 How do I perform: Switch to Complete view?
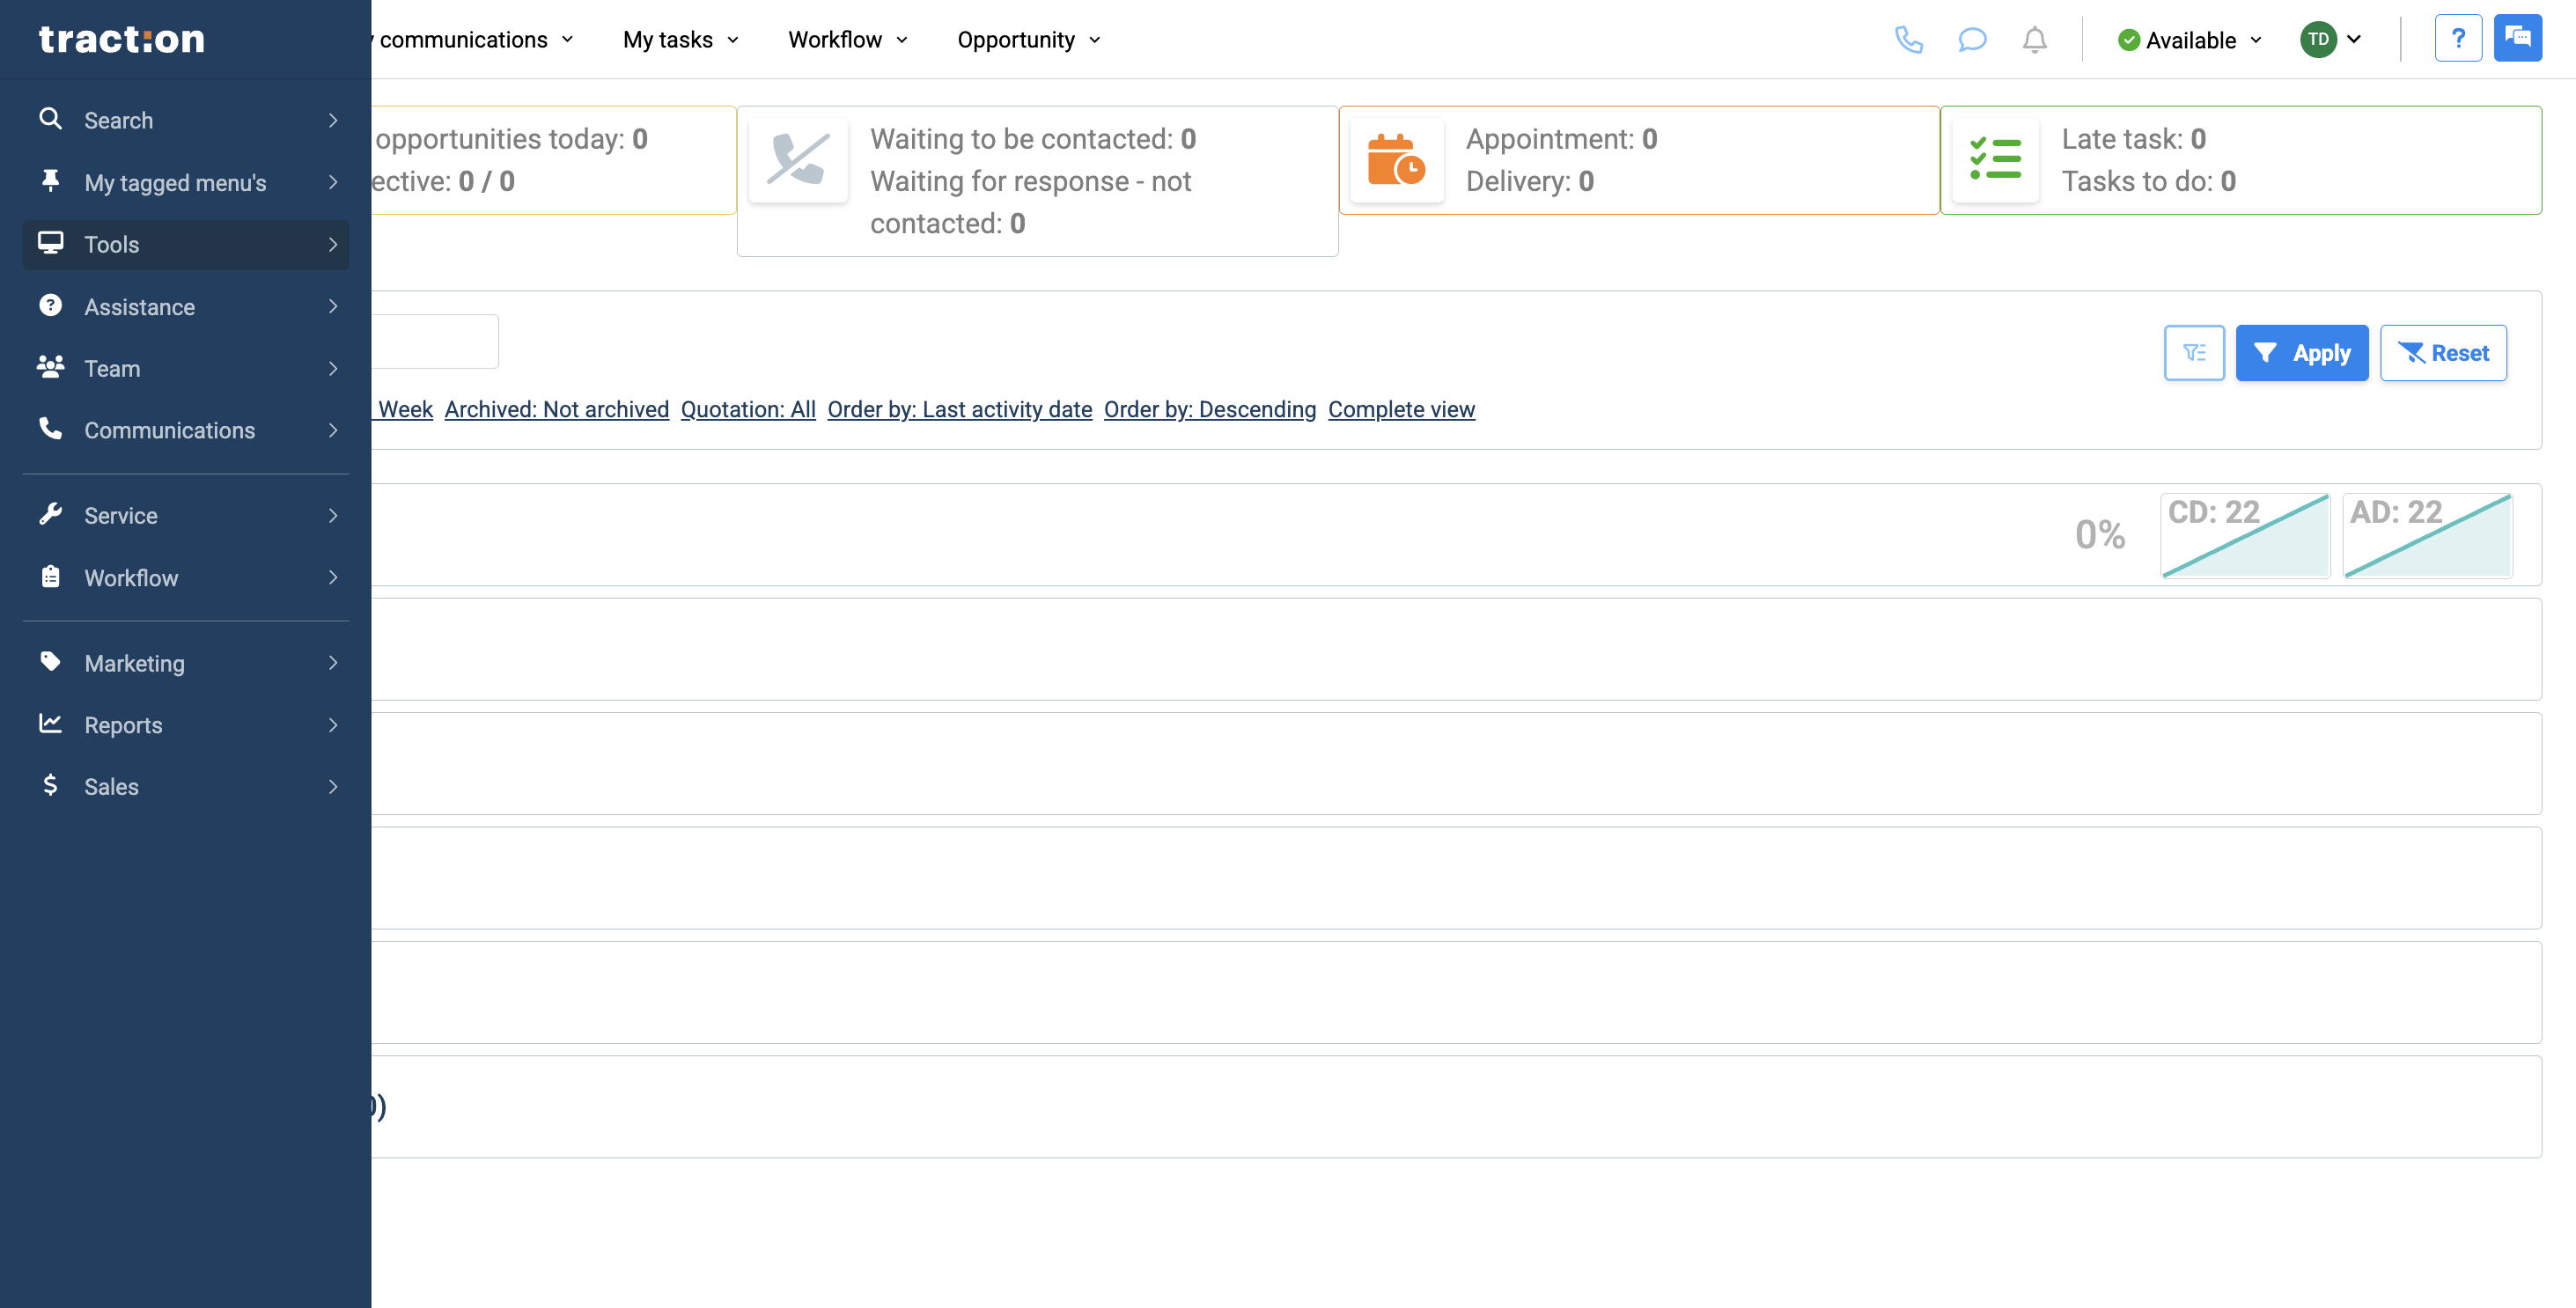click(x=1401, y=409)
